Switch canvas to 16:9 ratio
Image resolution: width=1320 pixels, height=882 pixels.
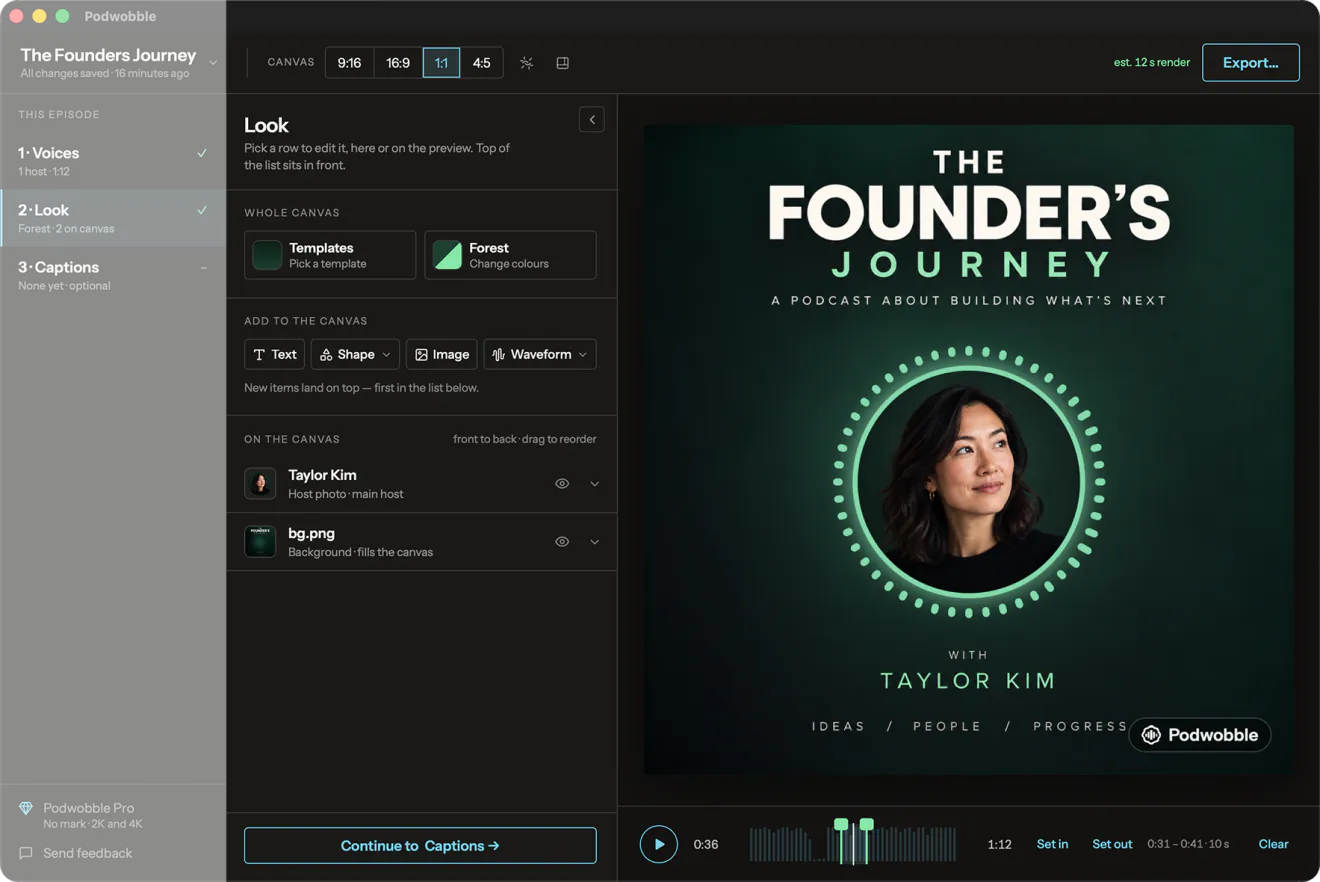tap(398, 63)
